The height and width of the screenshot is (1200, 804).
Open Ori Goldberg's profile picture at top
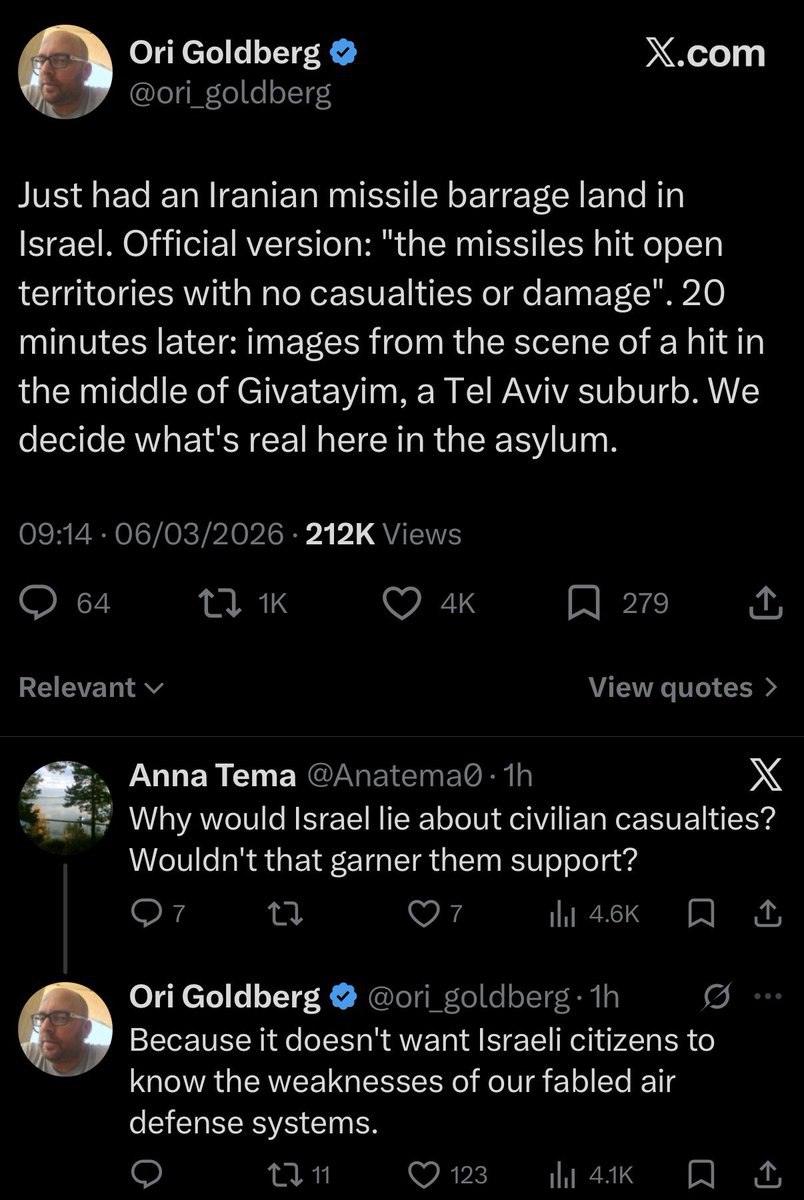[x=66, y=71]
